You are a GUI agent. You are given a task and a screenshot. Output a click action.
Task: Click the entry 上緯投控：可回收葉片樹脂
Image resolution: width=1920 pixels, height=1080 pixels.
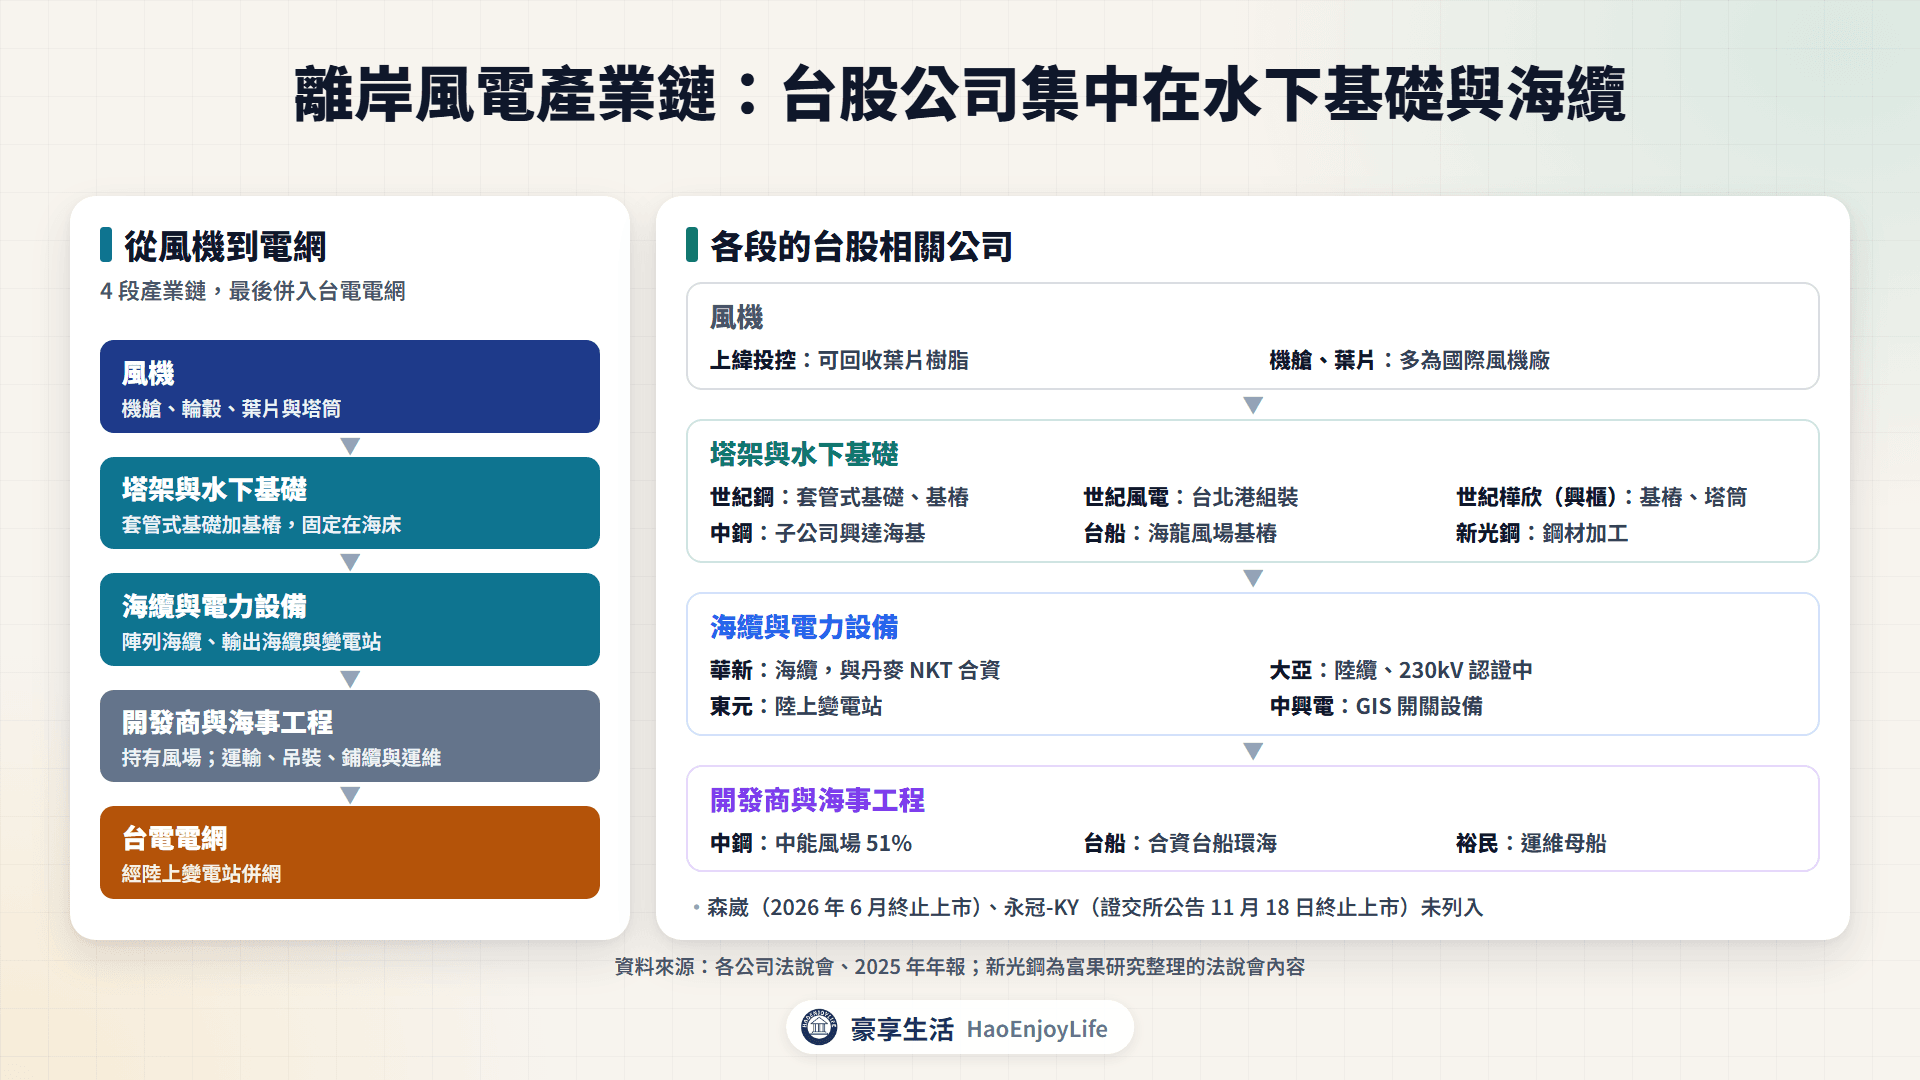coord(839,360)
